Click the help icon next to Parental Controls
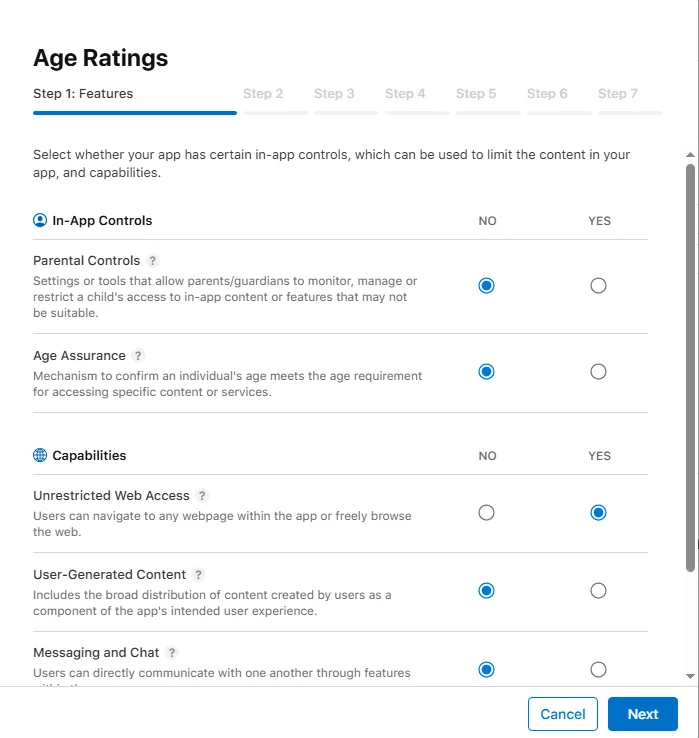 (x=152, y=261)
